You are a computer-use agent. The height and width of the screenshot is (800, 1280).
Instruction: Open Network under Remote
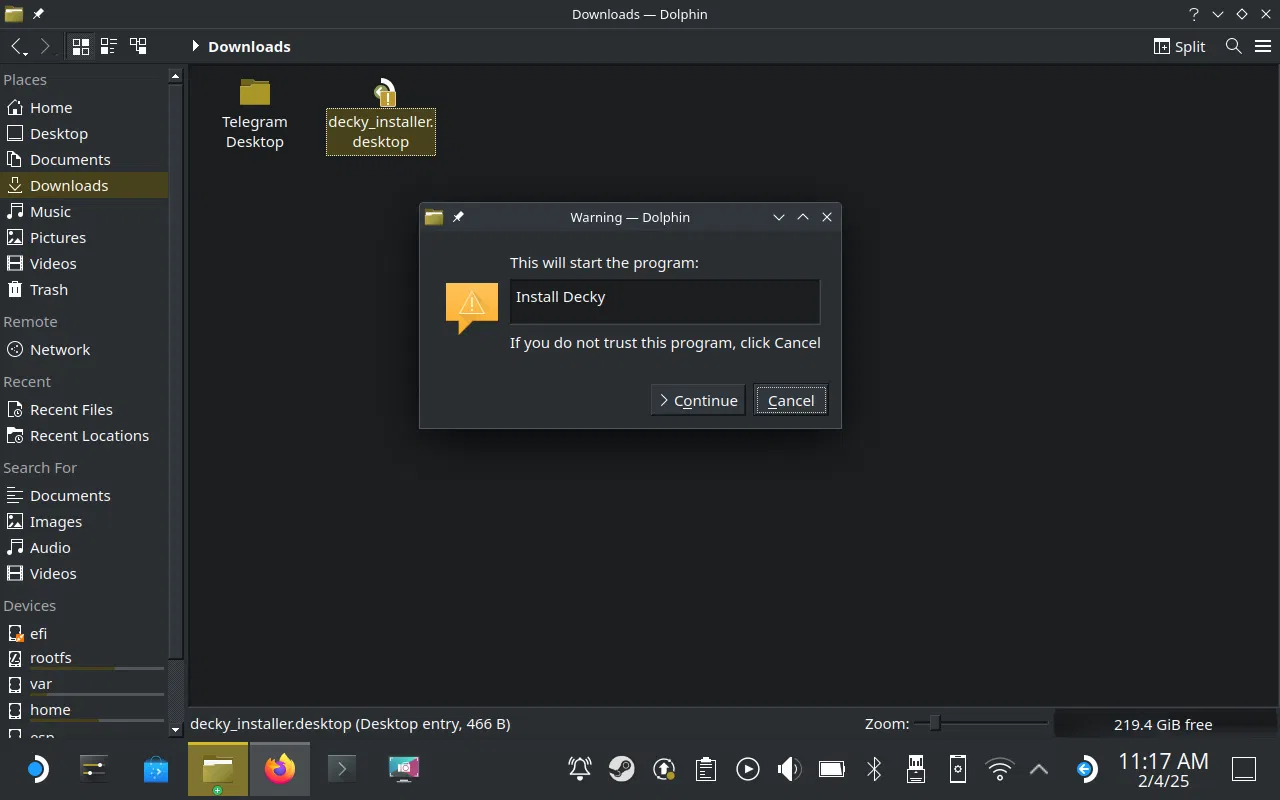pyautogui.click(x=85, y=349)
